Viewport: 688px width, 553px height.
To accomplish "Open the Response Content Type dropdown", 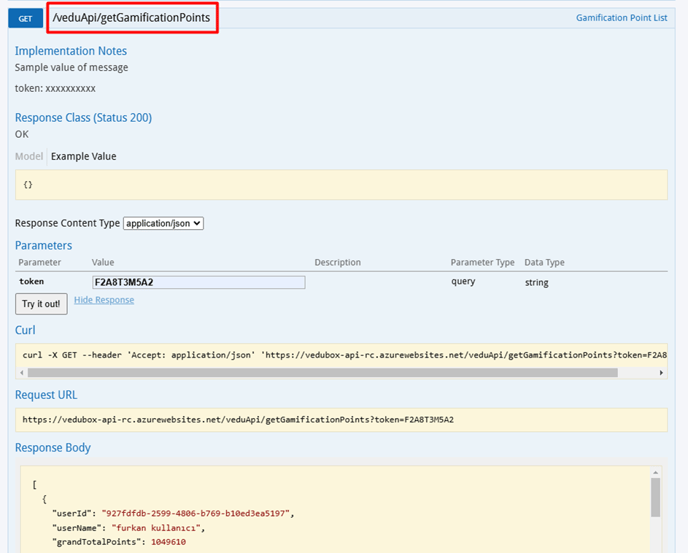I will pos(164,223).
